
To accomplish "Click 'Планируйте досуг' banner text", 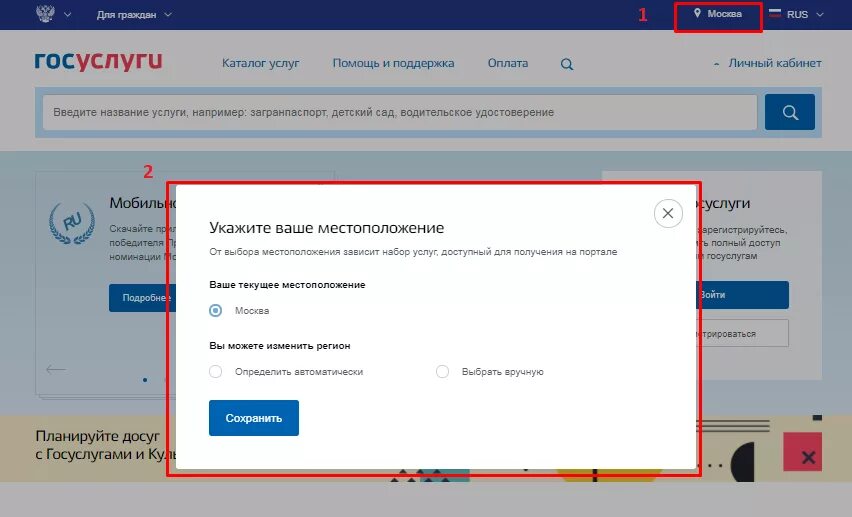I will tap(98, 436).
